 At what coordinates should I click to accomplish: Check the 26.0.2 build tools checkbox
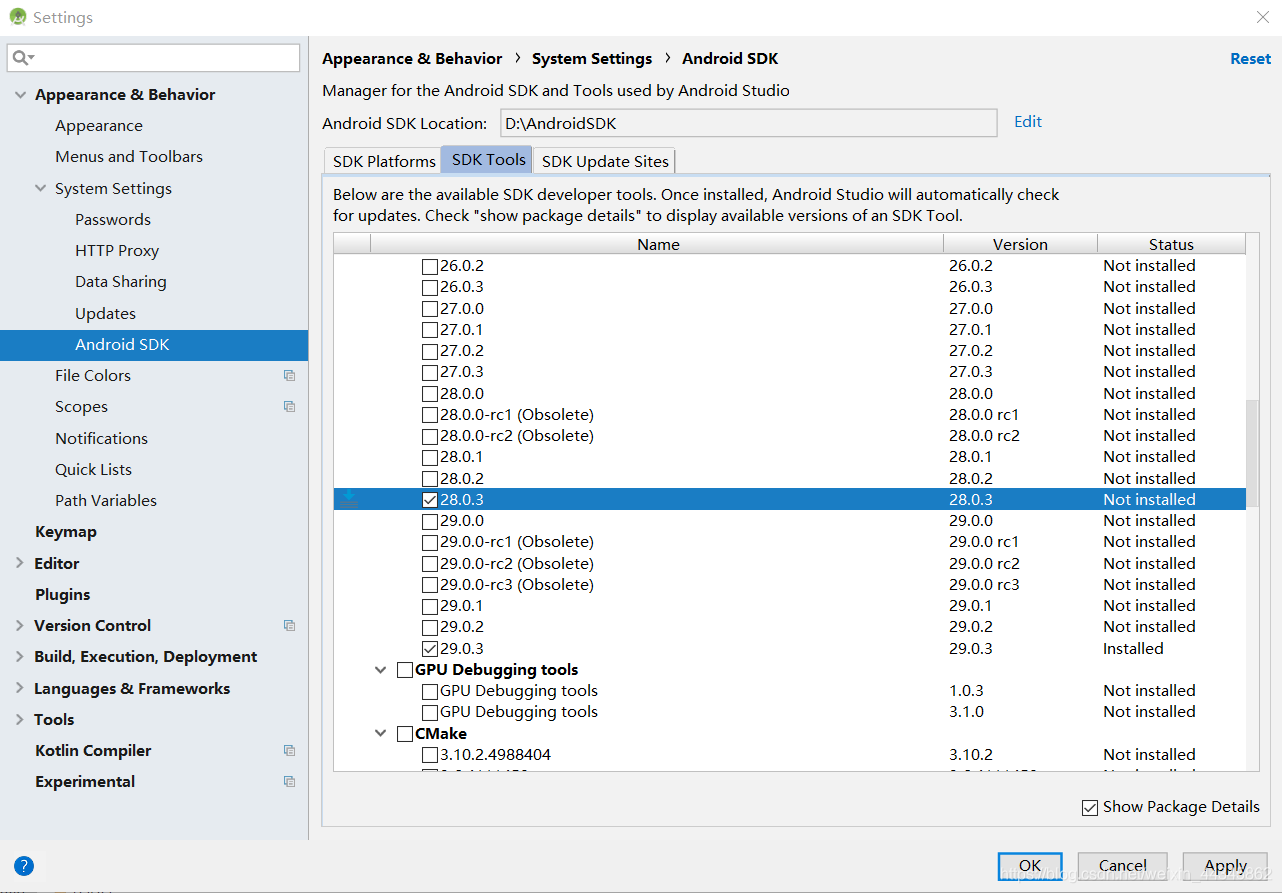click(430, 267)
